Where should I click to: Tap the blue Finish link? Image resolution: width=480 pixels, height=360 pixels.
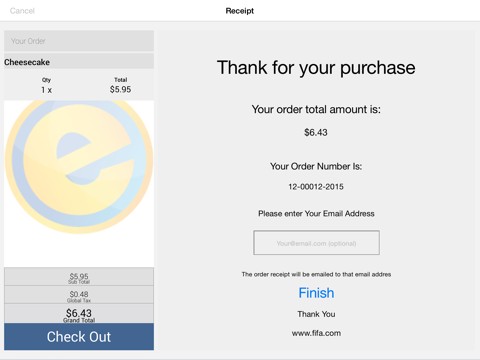(316, 293)
